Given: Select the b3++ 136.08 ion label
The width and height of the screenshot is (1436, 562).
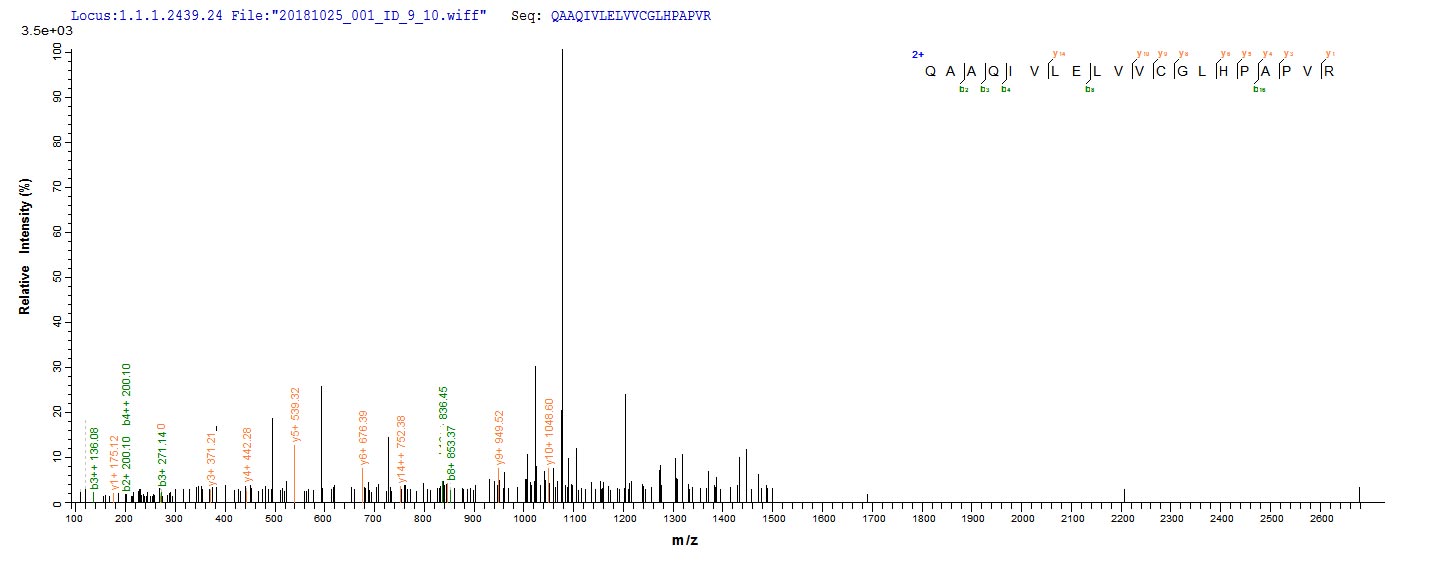Looking at the screenshot, I should [x=94, y=458].
